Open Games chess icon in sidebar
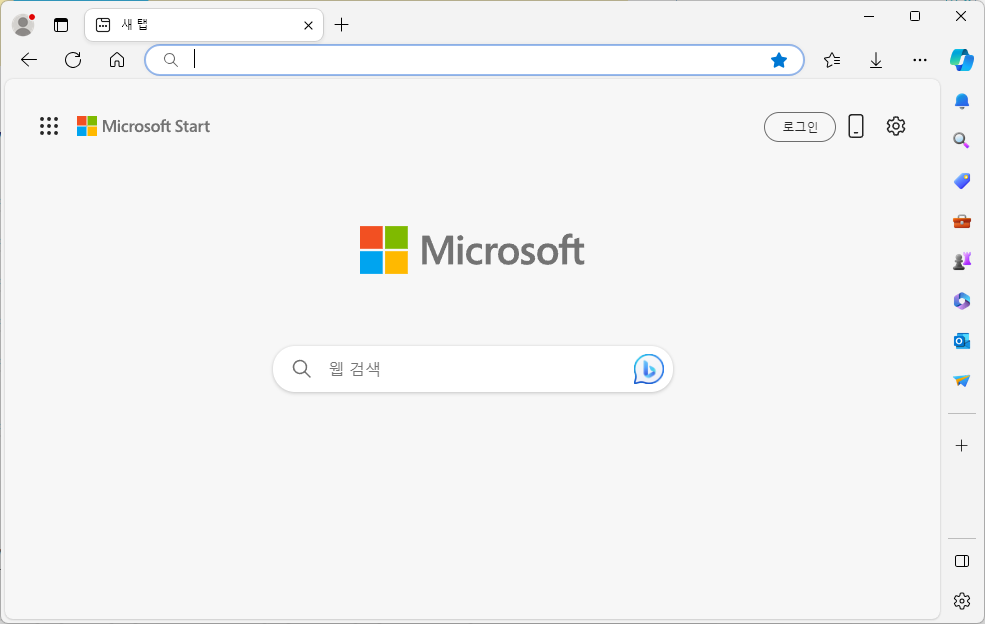 pyautogui.click(x=962, y=261)
